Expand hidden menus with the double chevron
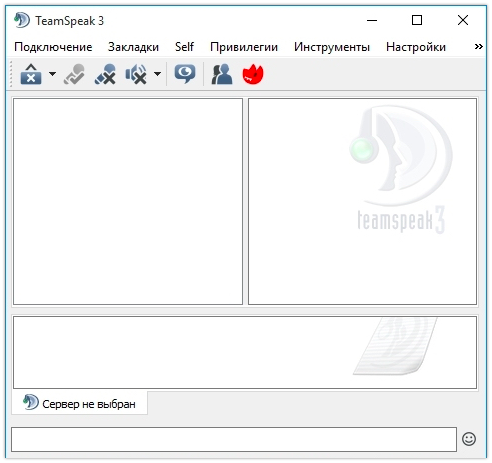Viewport: 492px width, 463px height. (x=479, y=47)
